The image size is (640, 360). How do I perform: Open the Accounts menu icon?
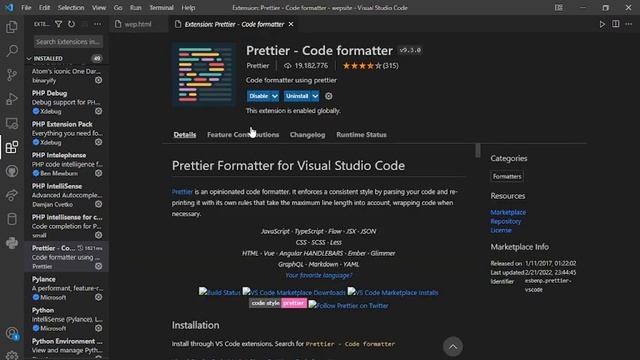coord(12,334)
